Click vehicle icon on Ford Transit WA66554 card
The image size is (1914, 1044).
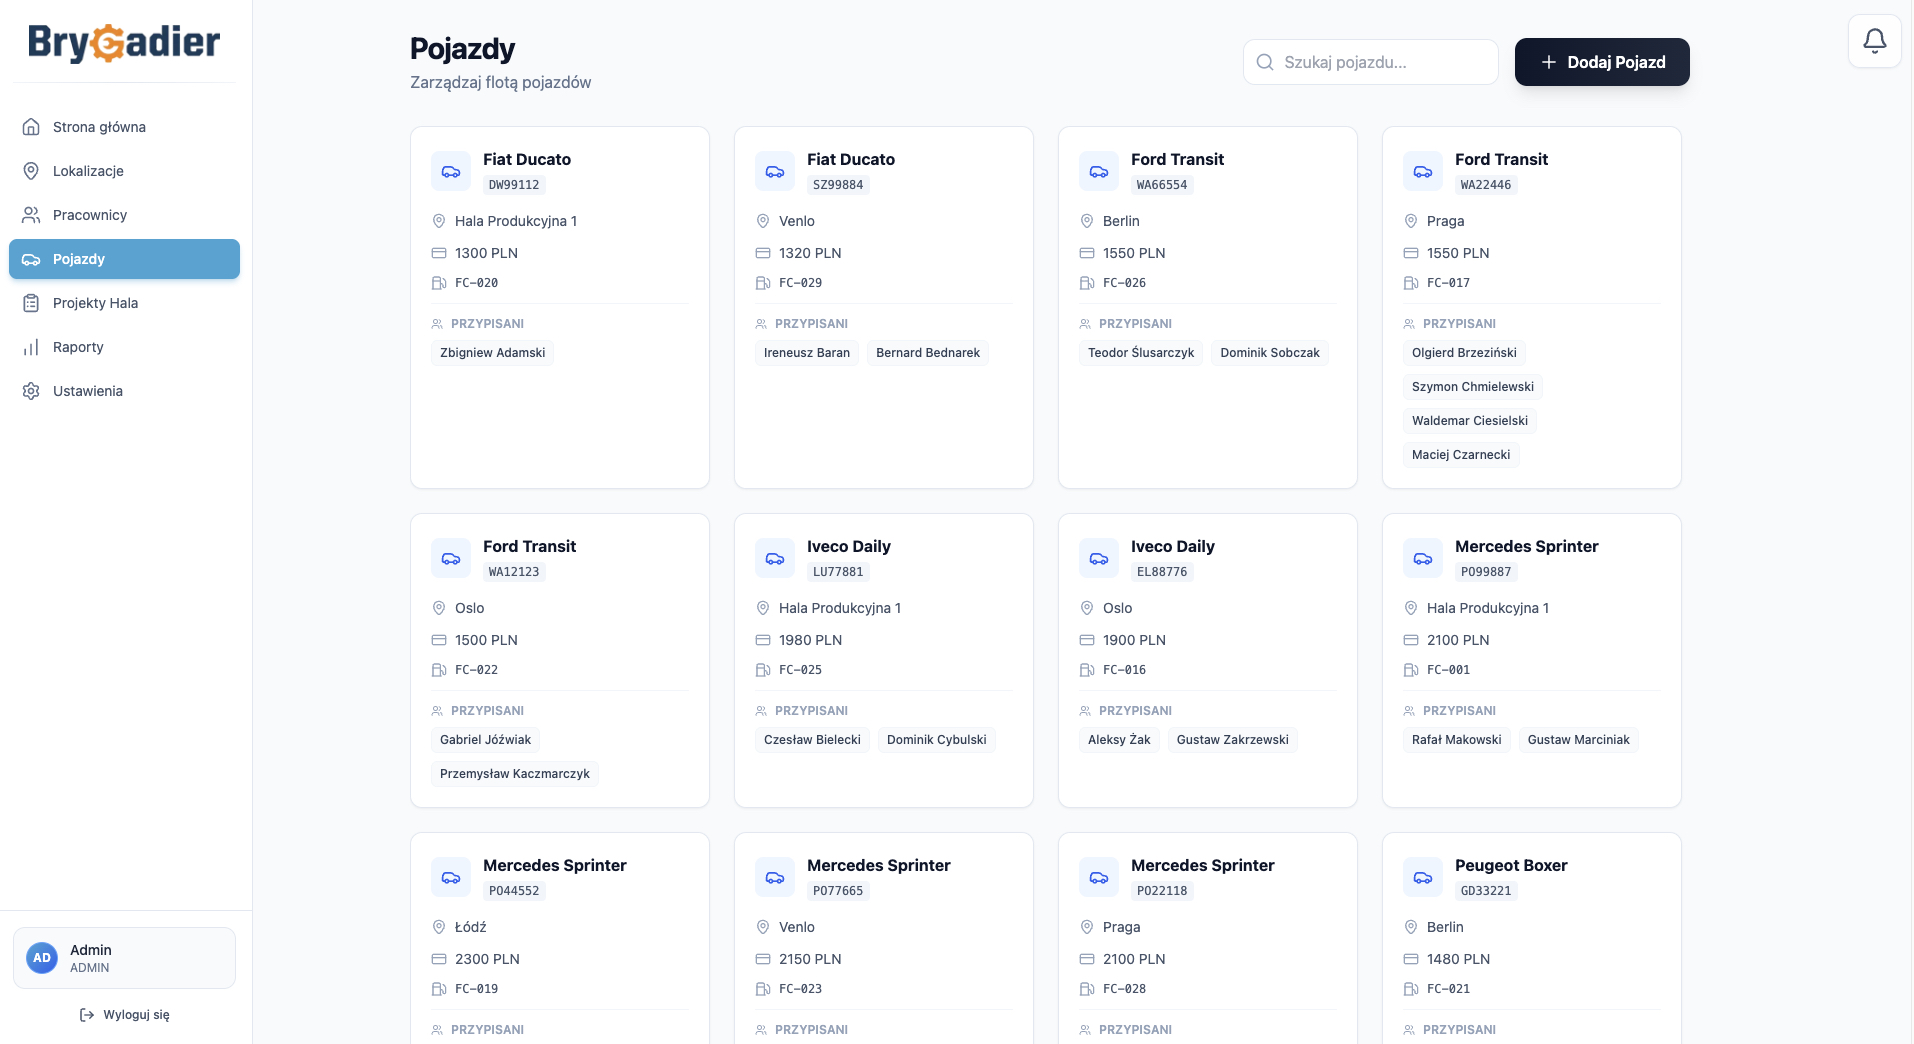pyautogui.click(x=1099, y=171)
